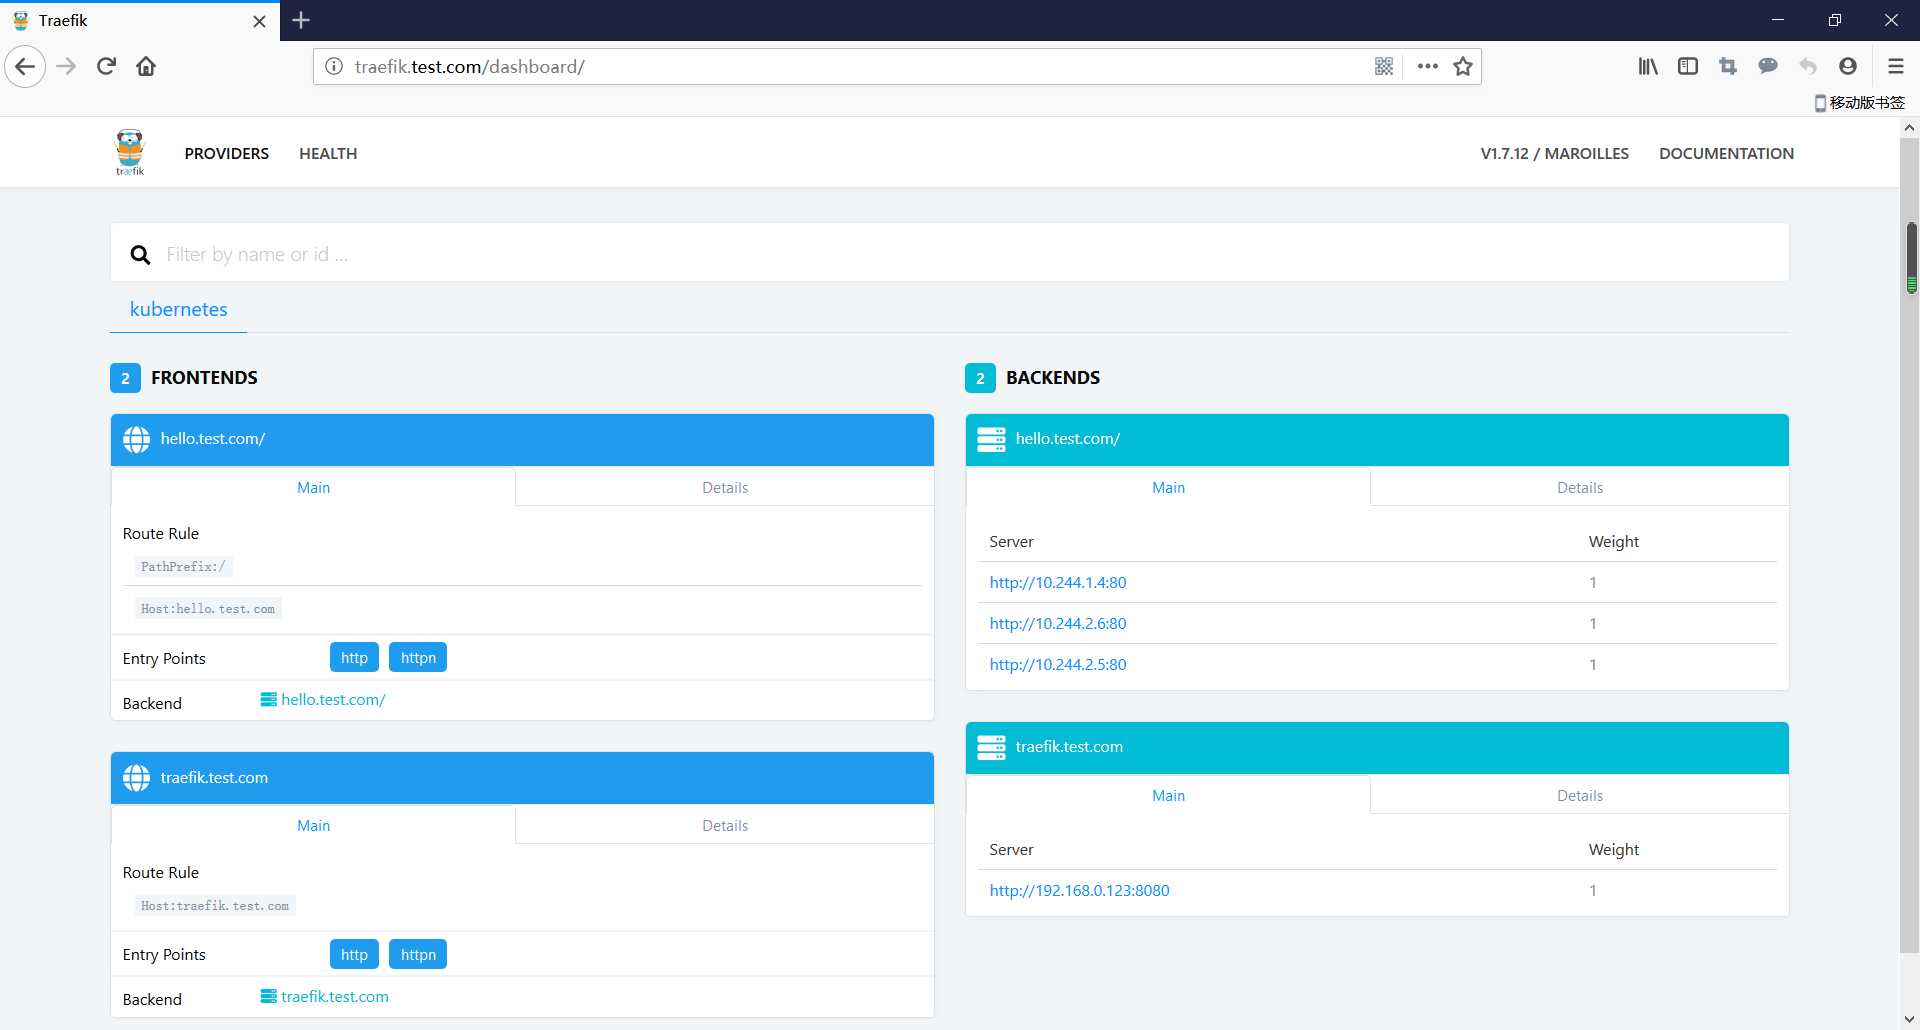
Task: Select Main tab of traefik.test.com backend
Action: click(x=1168, y=796)
